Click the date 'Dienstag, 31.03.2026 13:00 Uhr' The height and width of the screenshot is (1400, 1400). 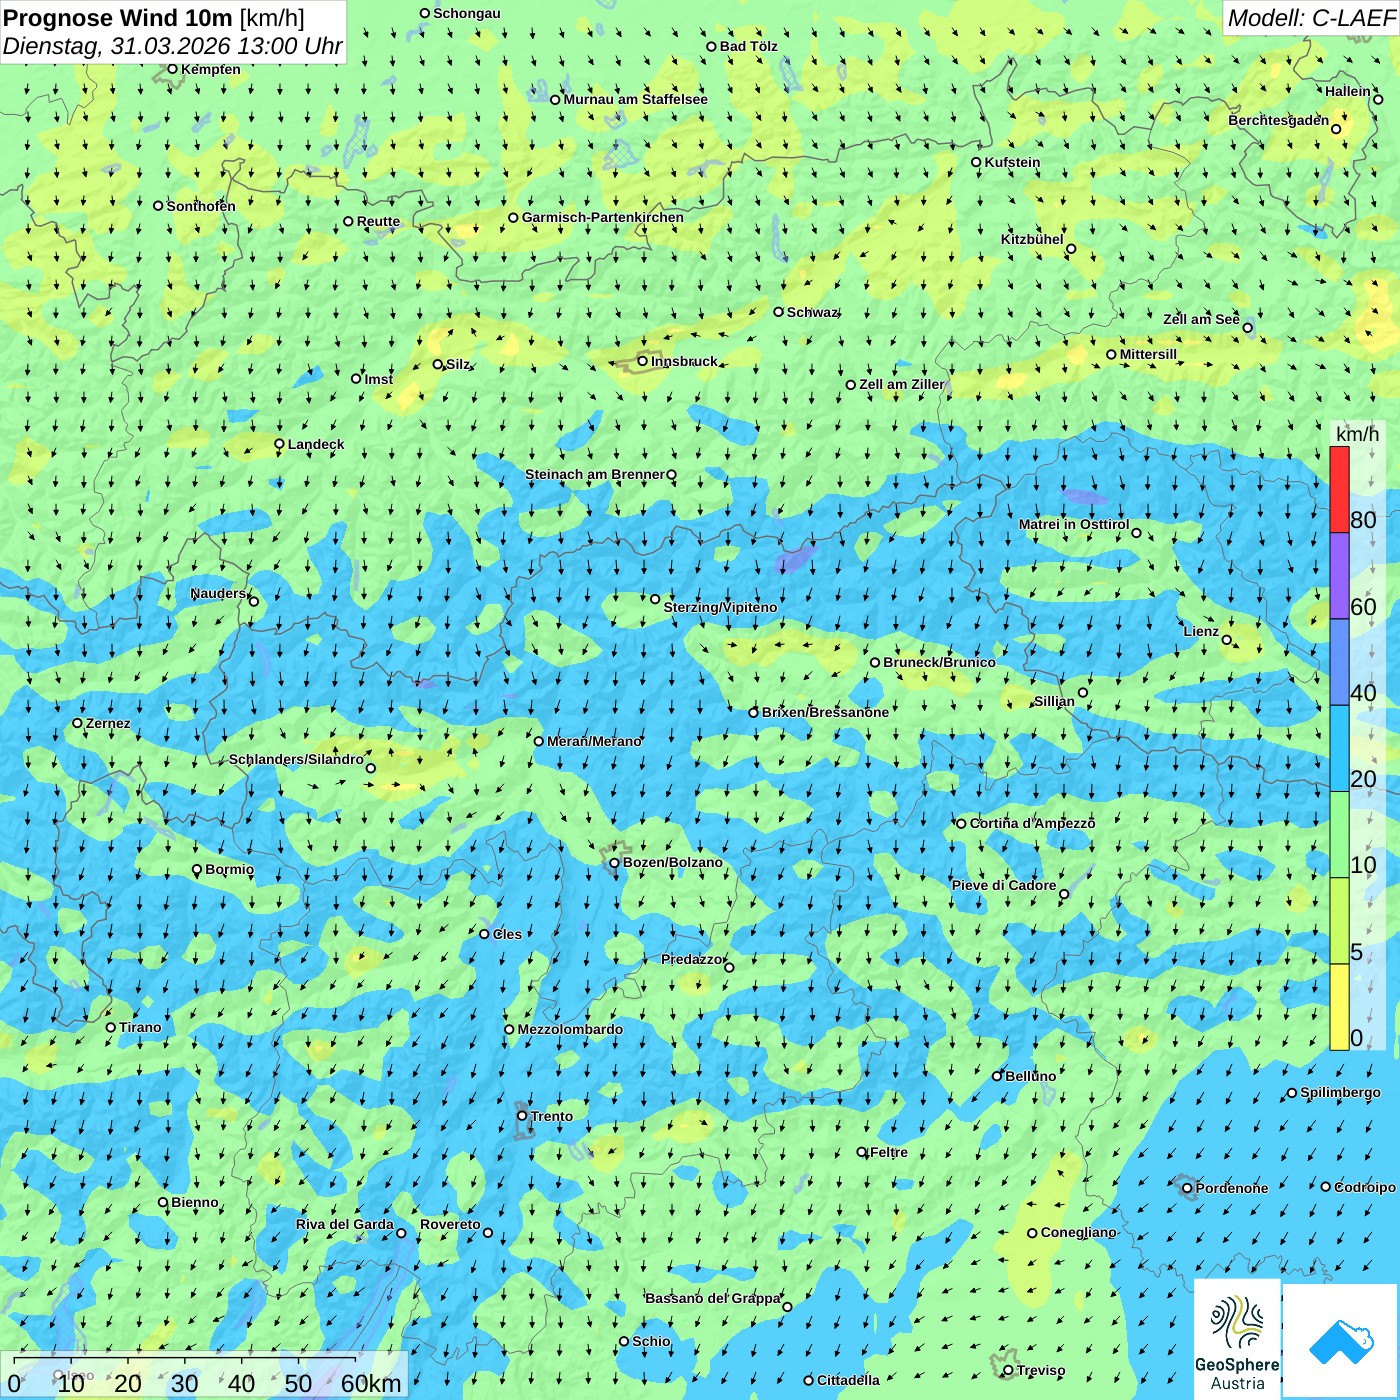coord(173,47)
